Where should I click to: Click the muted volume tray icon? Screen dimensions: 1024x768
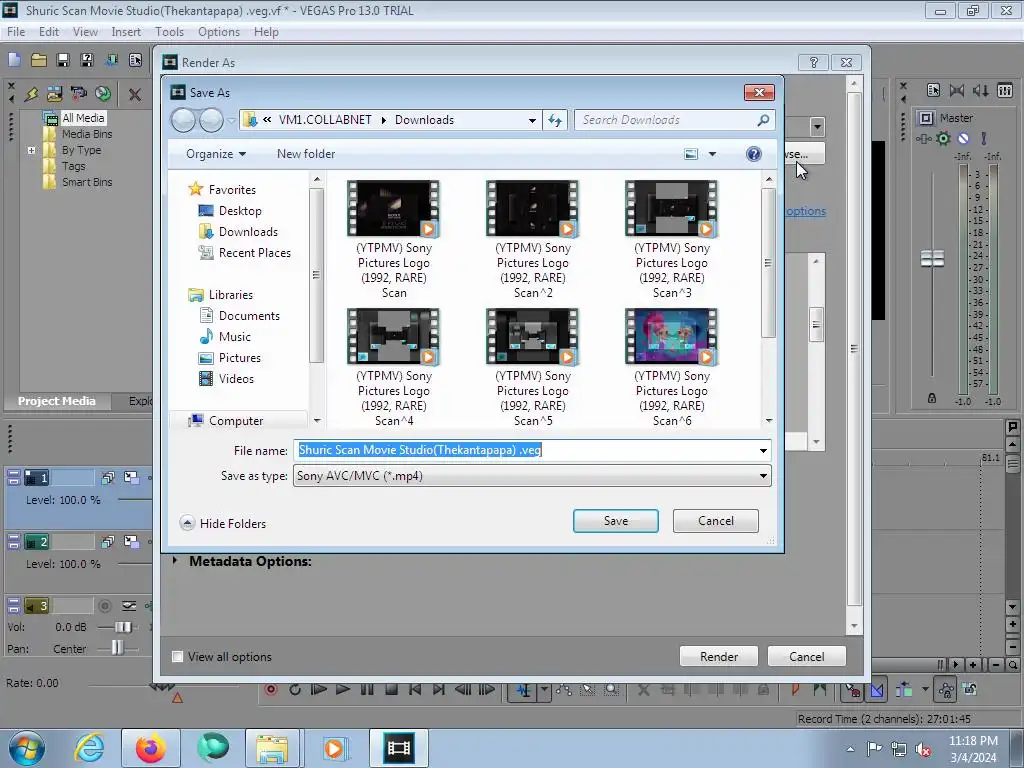pyautogui.click(x=923, y=749)
